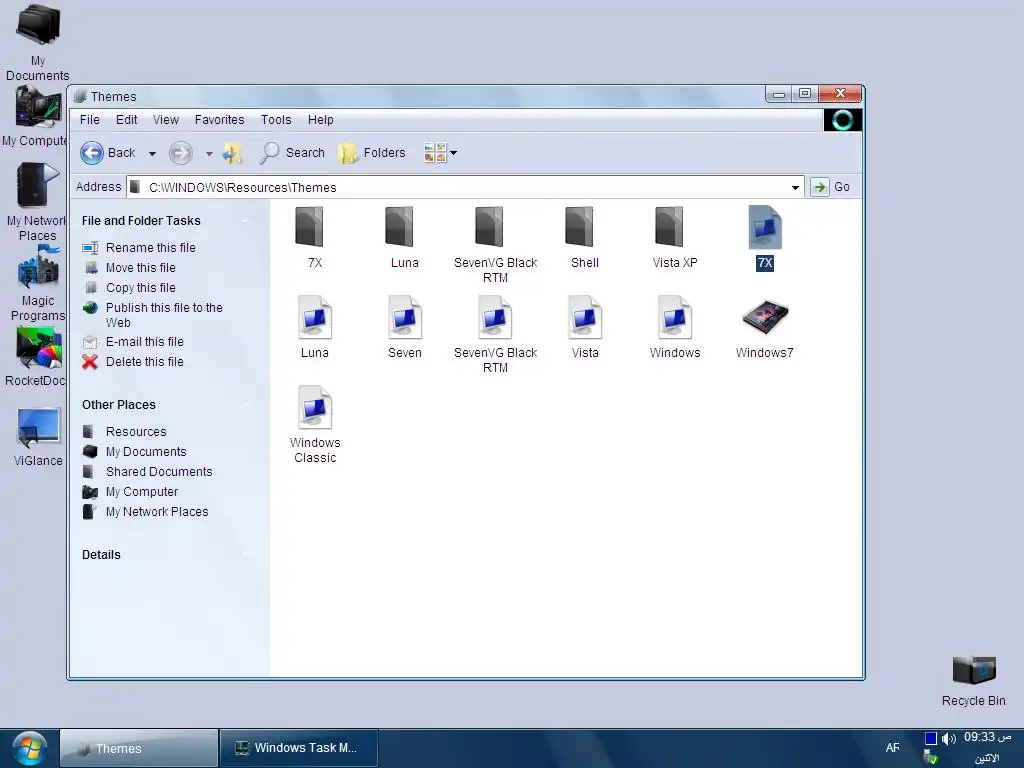Collapse the Other Places section
The height and width of the screenshot is (768, 1024).
(x=246, y=405)
